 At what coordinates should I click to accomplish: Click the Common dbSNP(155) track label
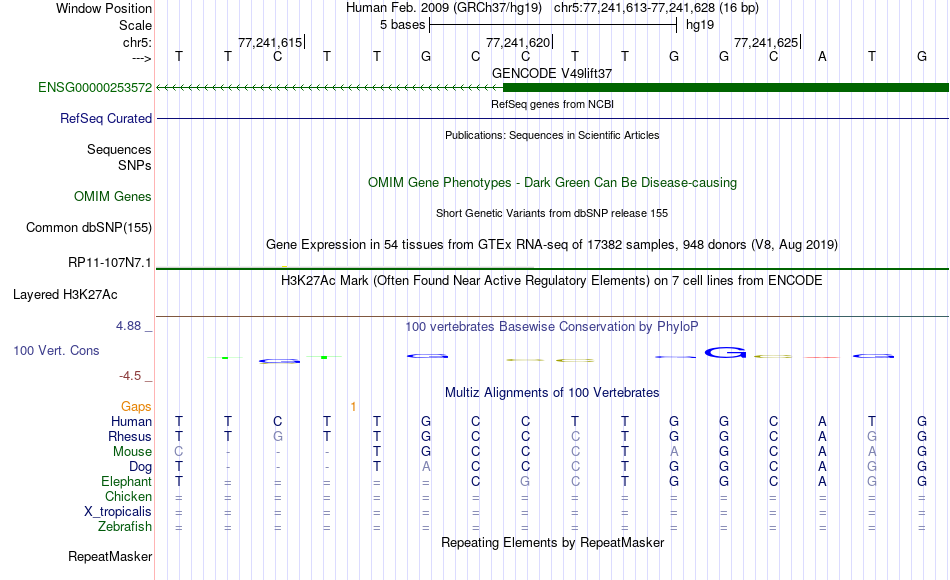pyautogui.click(x=89, y=227)
